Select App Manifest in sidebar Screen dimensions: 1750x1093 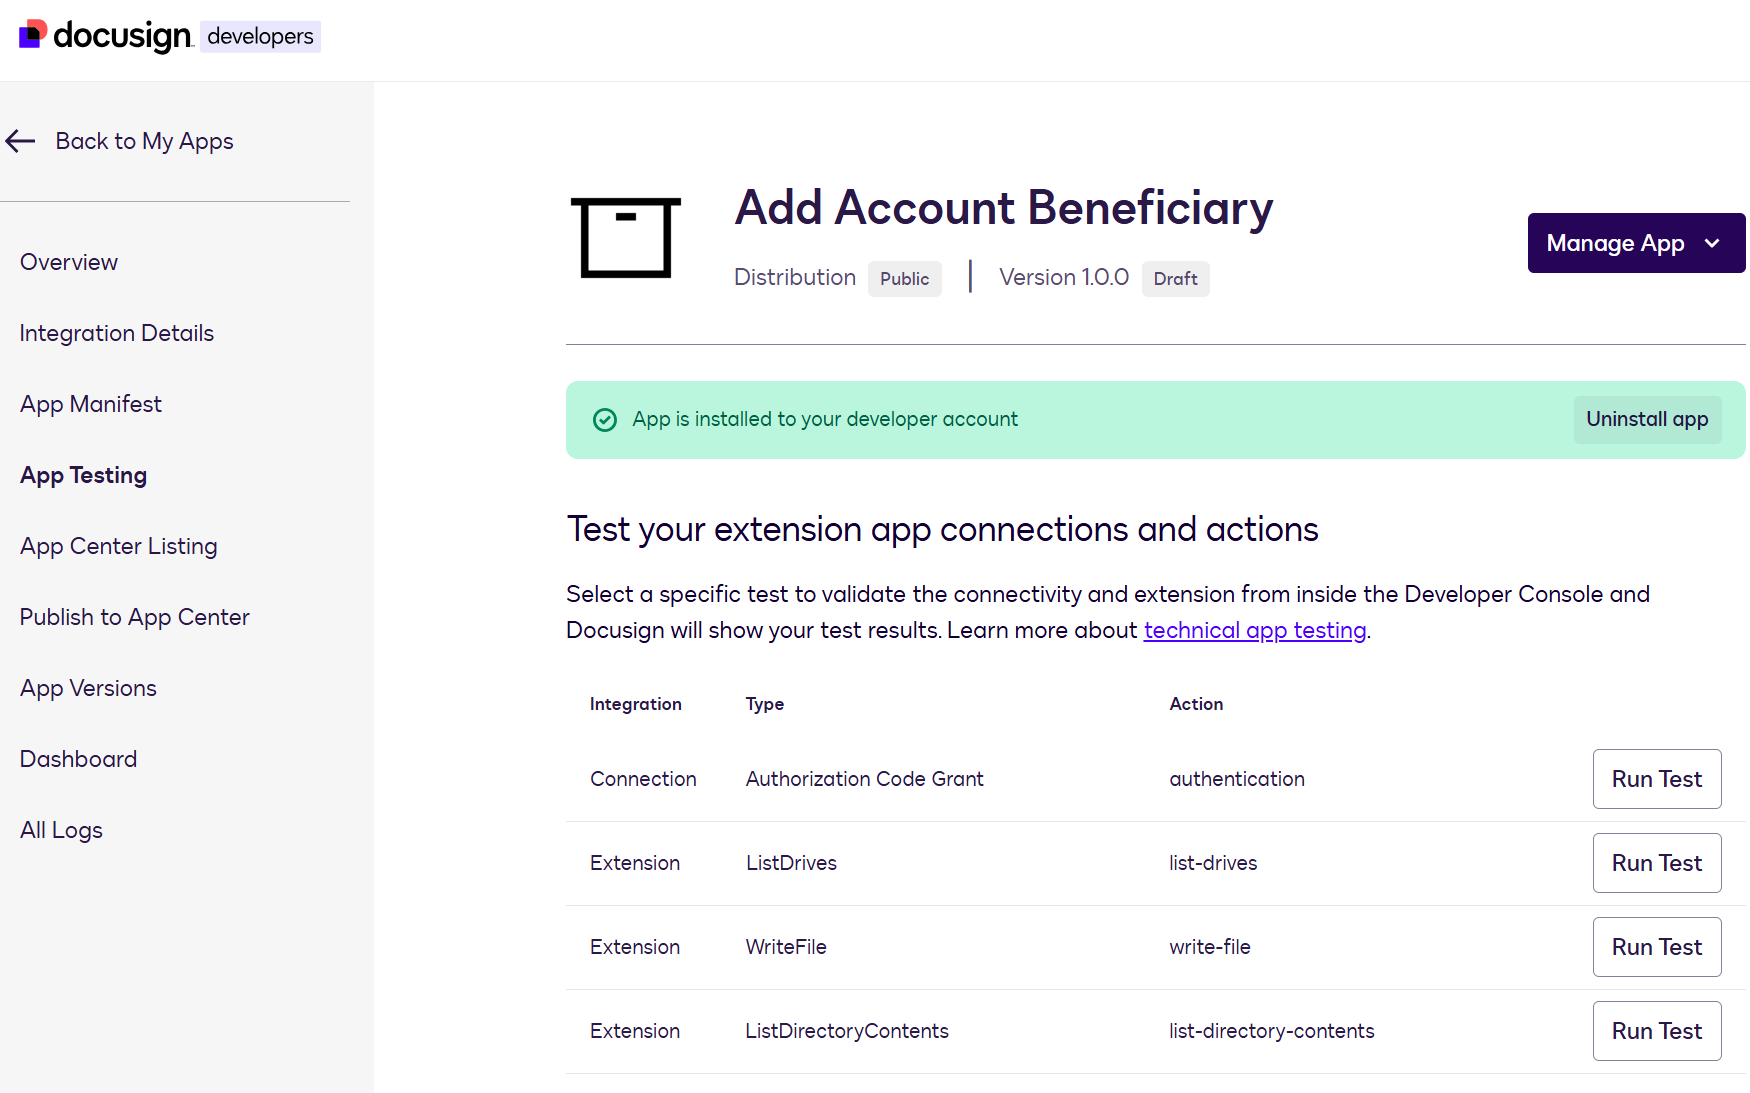91,404
